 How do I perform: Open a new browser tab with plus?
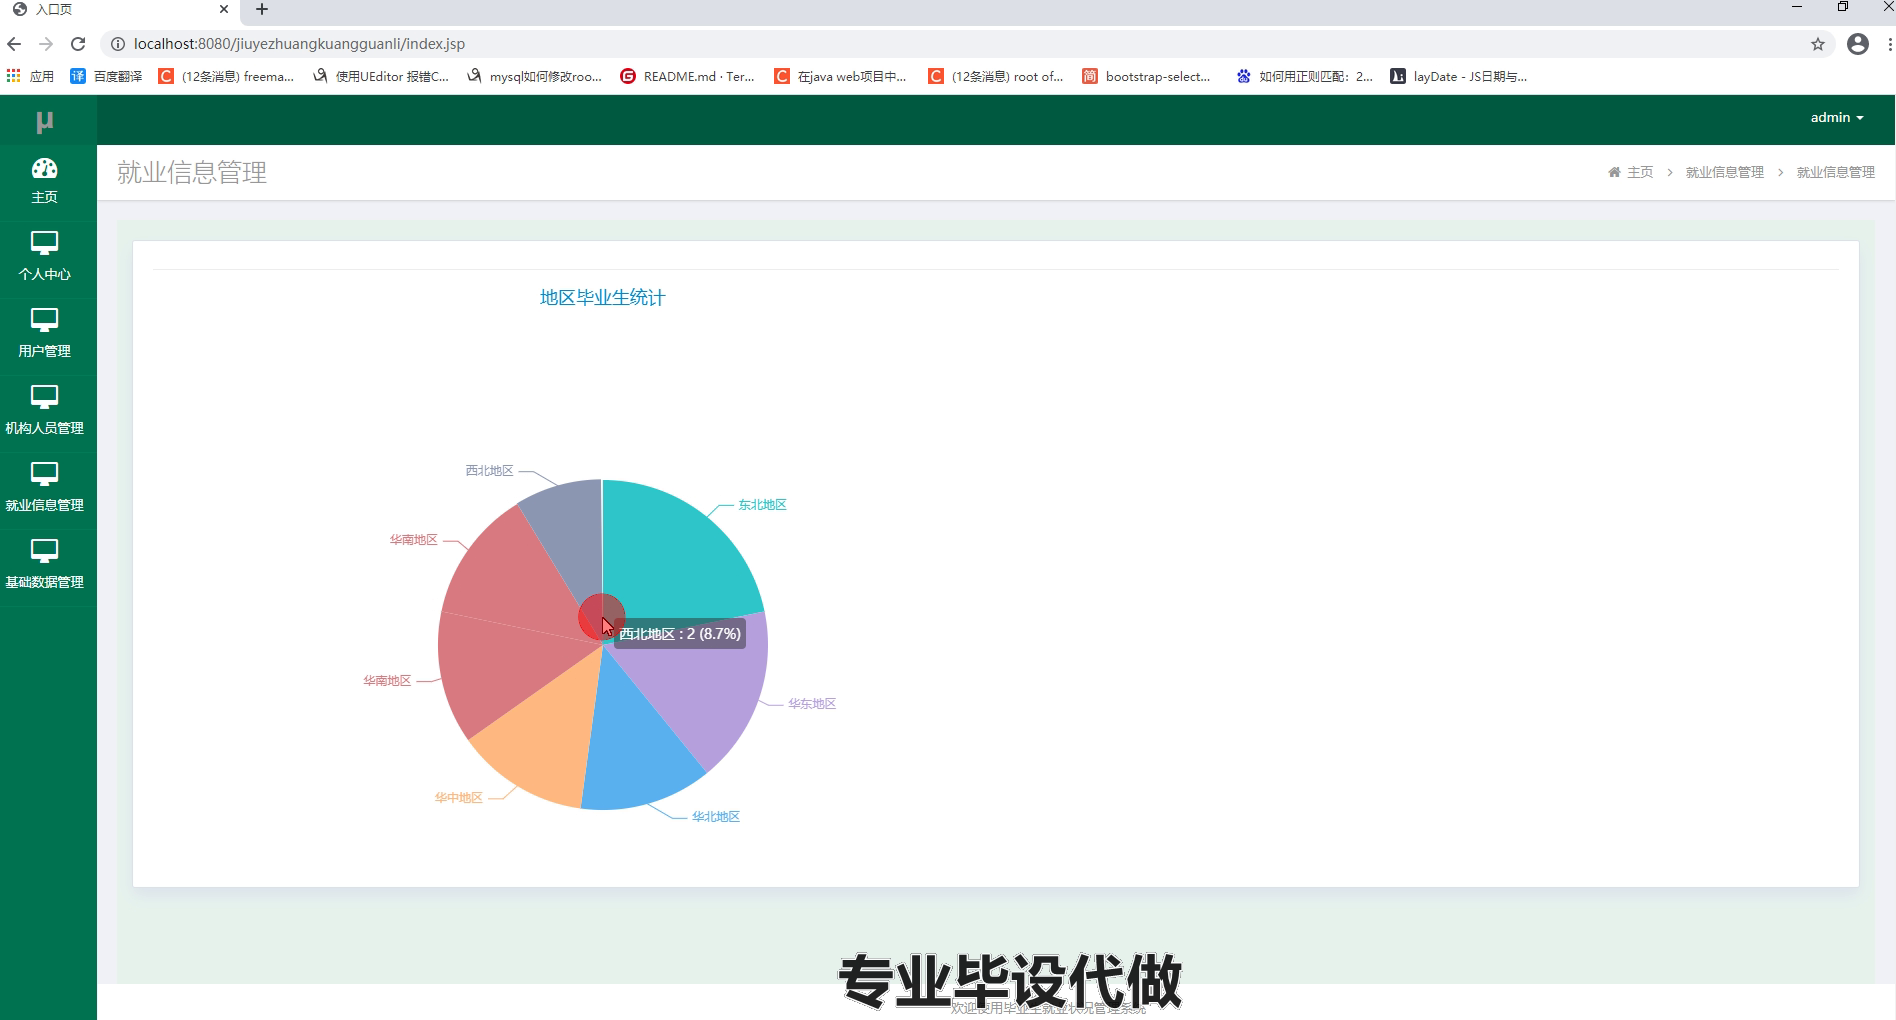click(262, 9)
